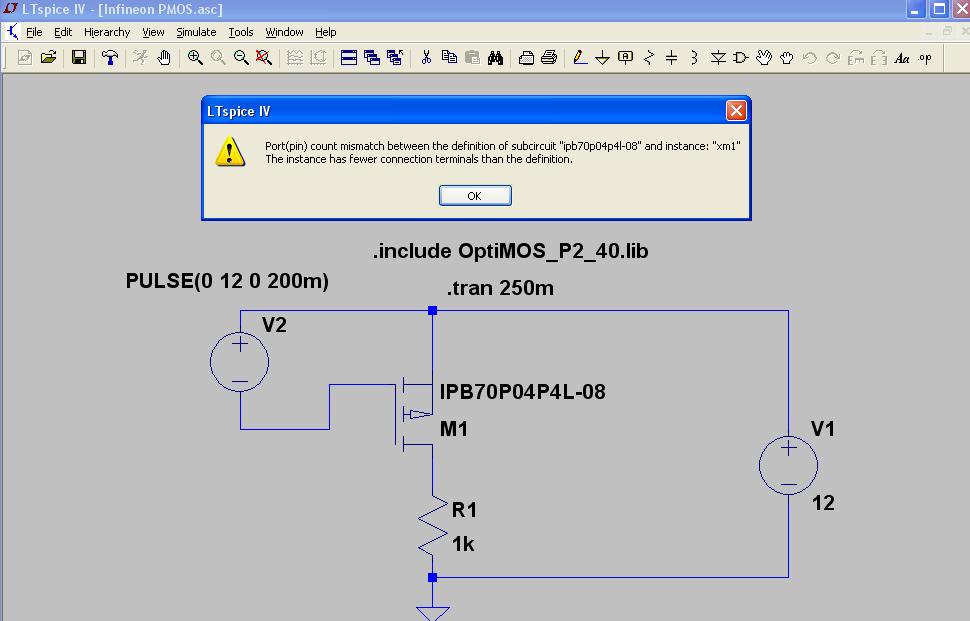Select the Label Net tool
This screenshot has width=970, height=621.
pos(625,58)
